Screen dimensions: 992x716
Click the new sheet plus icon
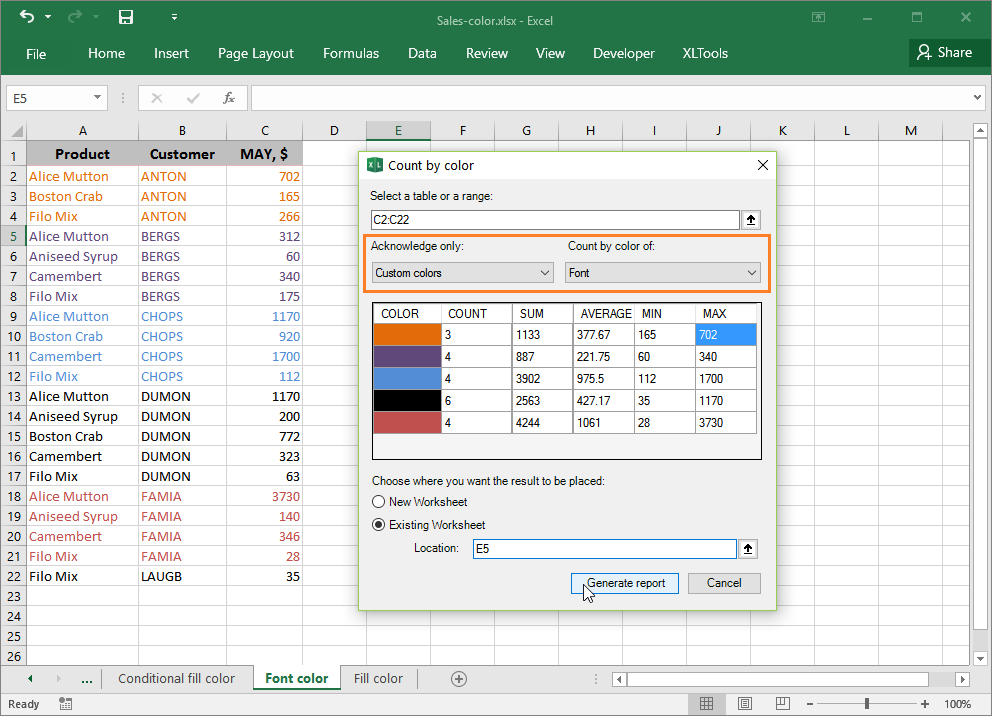coord(459,678)
